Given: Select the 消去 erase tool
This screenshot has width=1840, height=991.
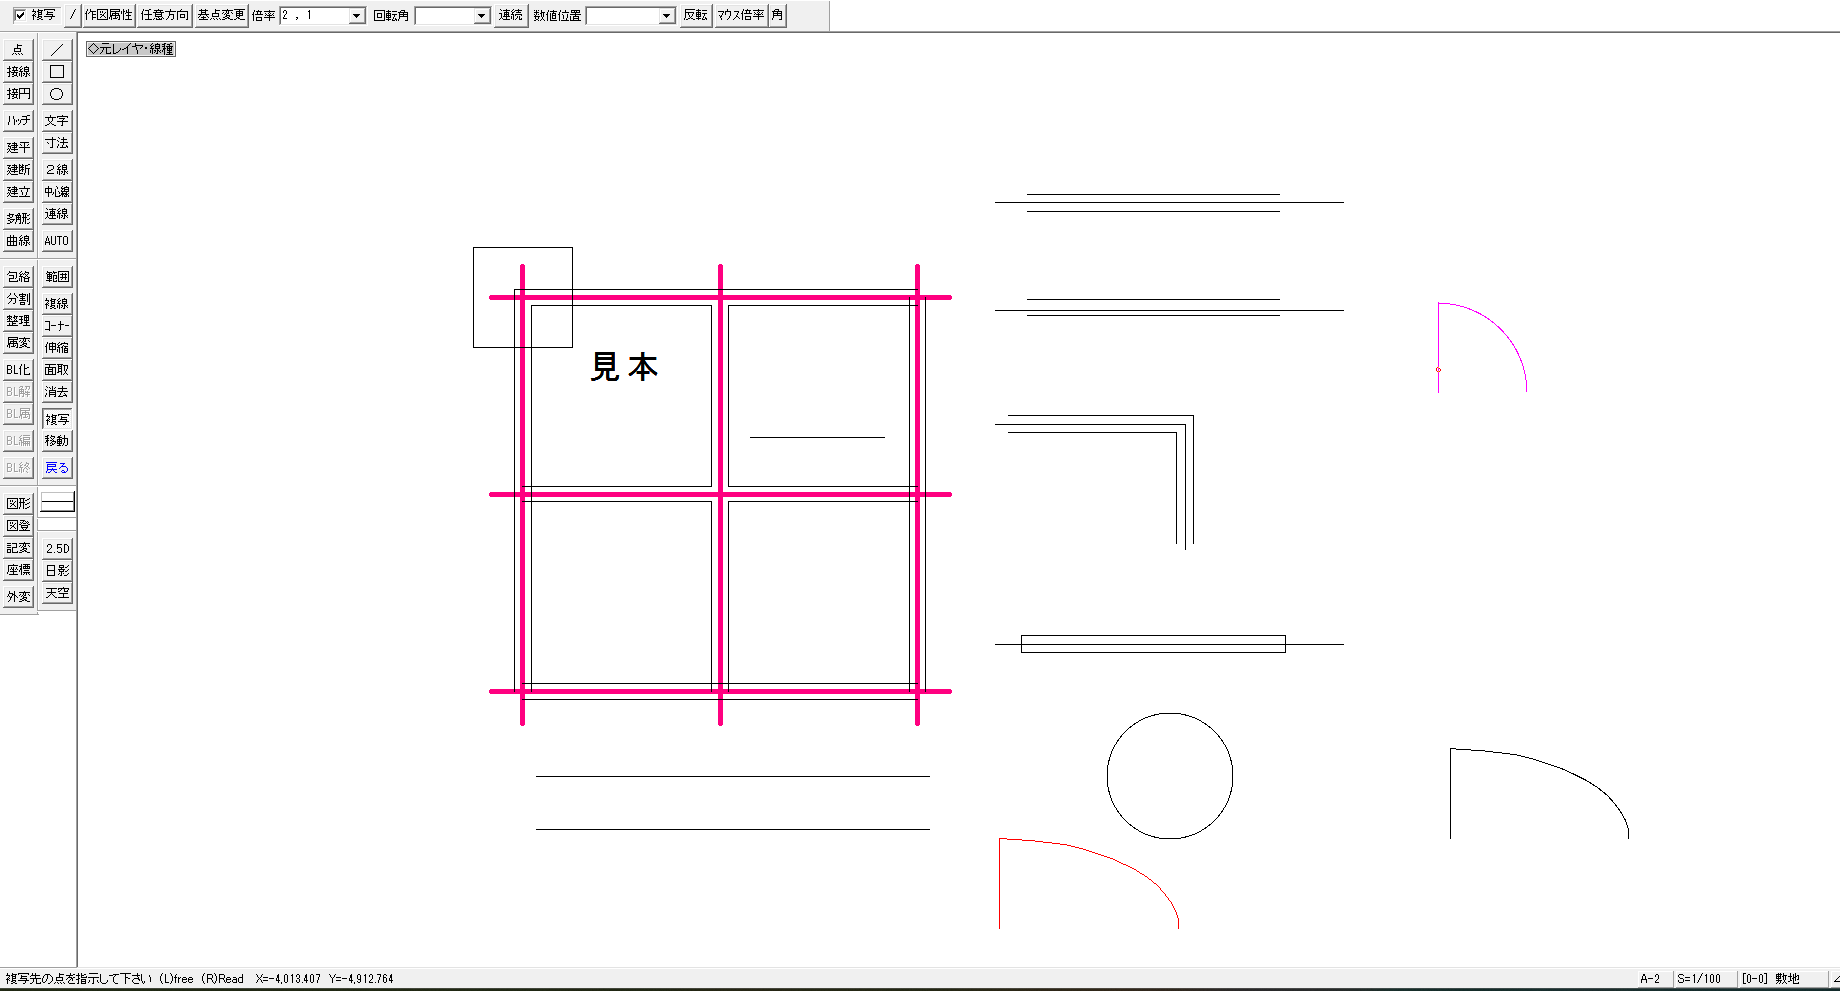Looking at the screenshot, I should (x=57, y=392).
